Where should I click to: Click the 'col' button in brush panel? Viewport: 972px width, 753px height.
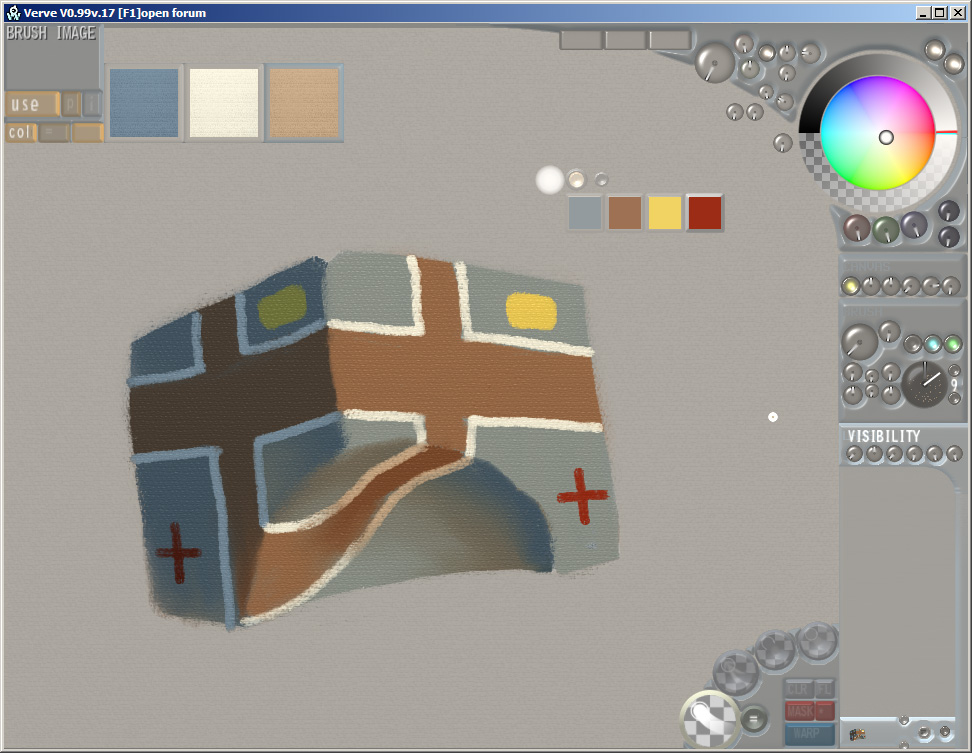(21, 132)
